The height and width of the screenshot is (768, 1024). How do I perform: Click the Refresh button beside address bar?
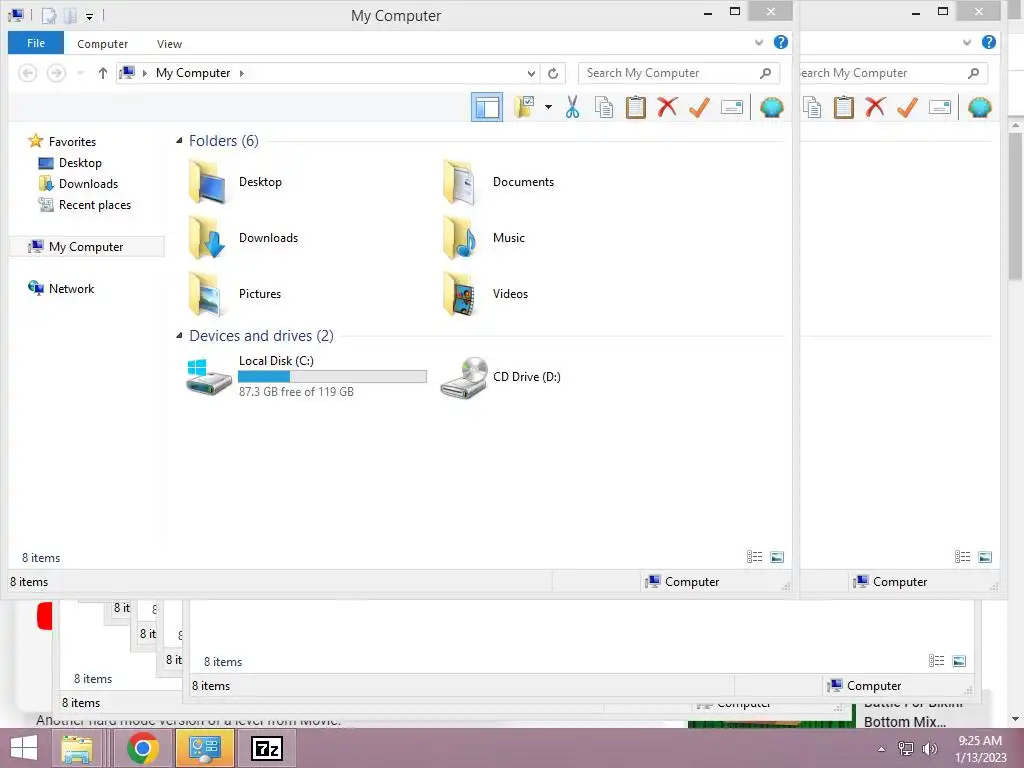(x=553, y=73)
